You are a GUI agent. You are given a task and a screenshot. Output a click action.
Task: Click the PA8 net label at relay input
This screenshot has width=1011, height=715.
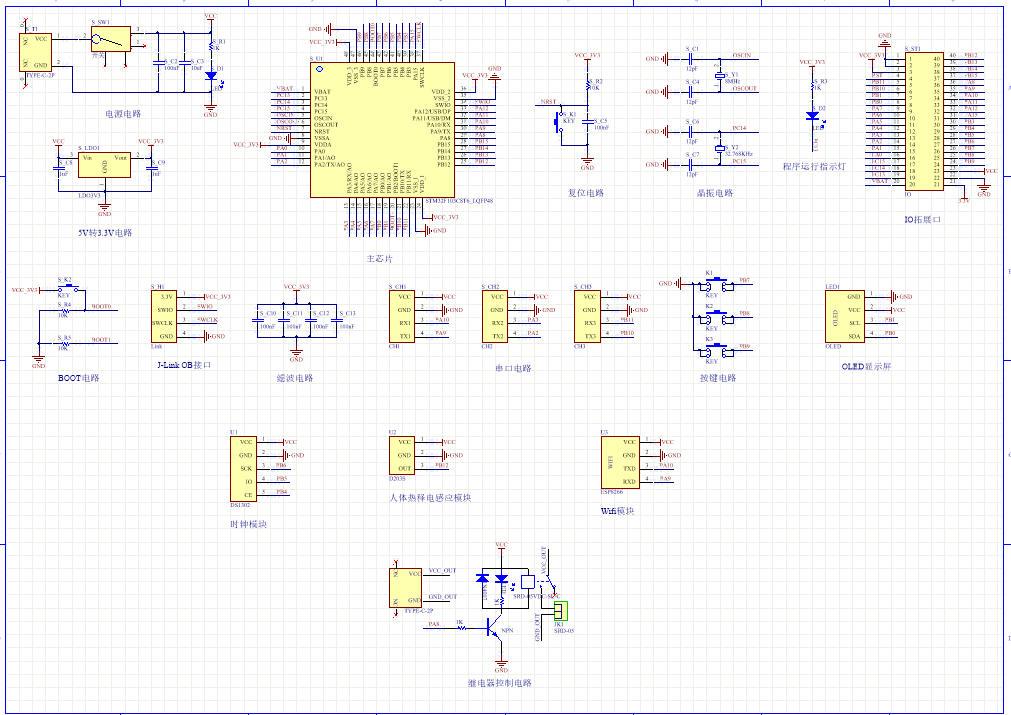pyautogui.click(x=434, y=624)
